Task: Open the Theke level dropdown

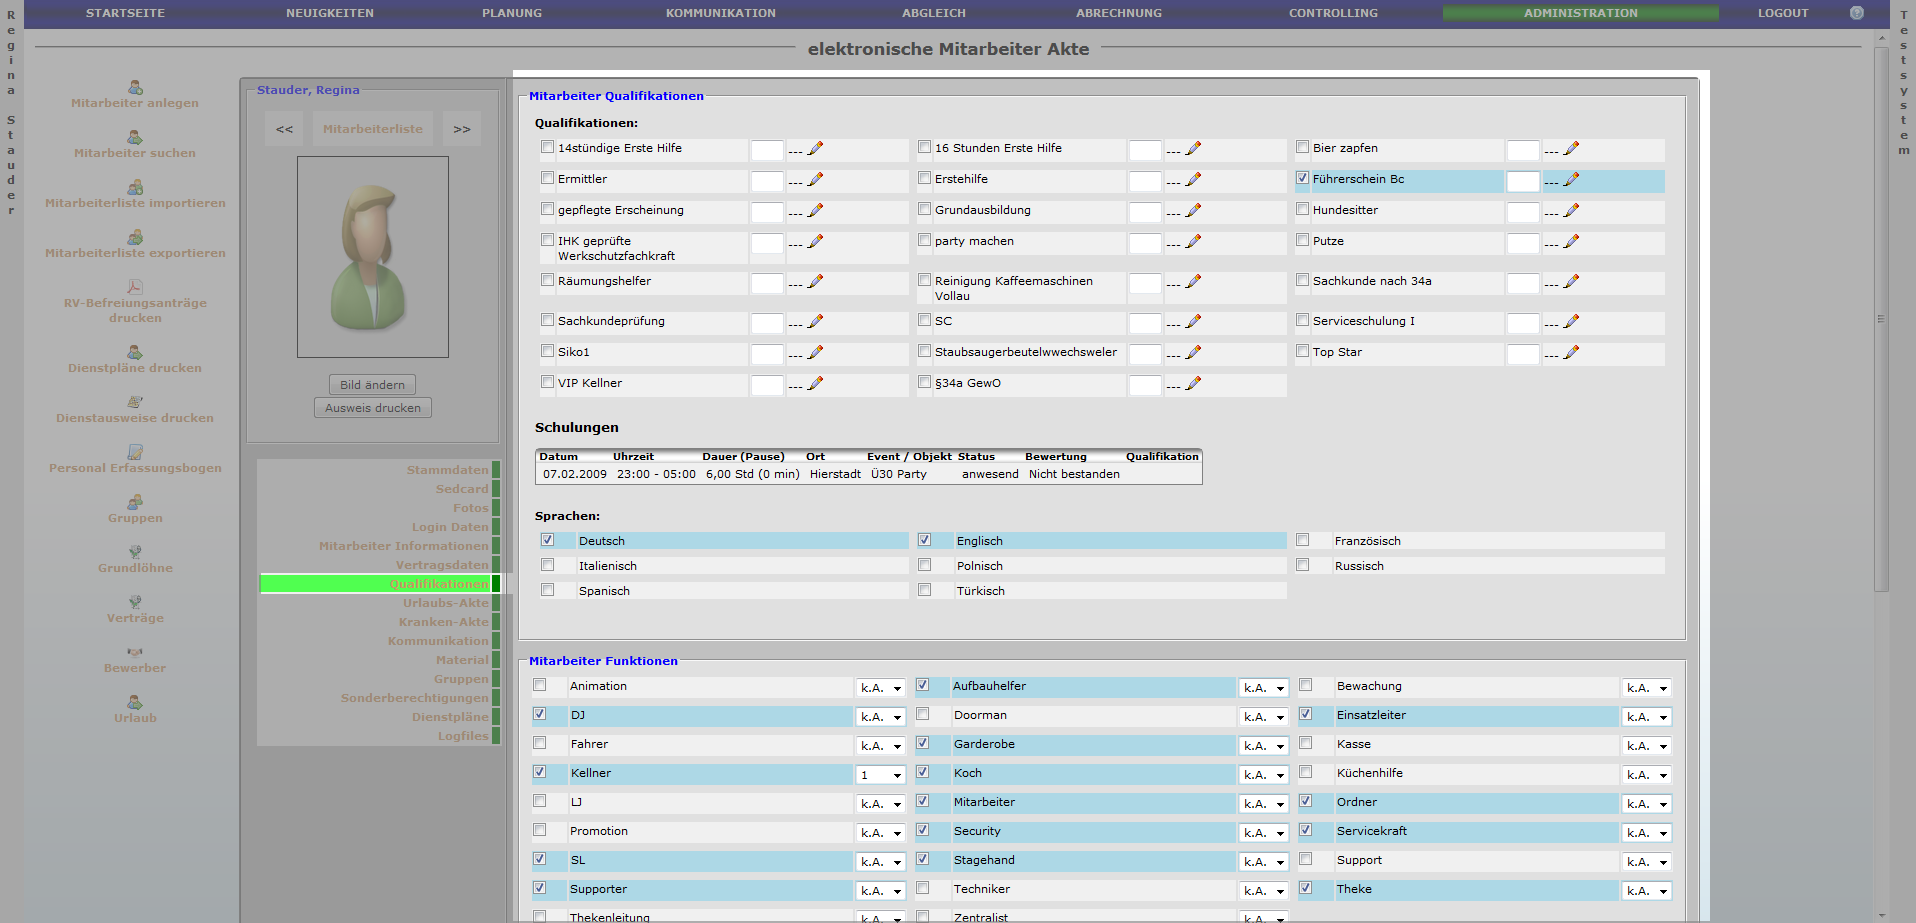Action: point(1647,891)
